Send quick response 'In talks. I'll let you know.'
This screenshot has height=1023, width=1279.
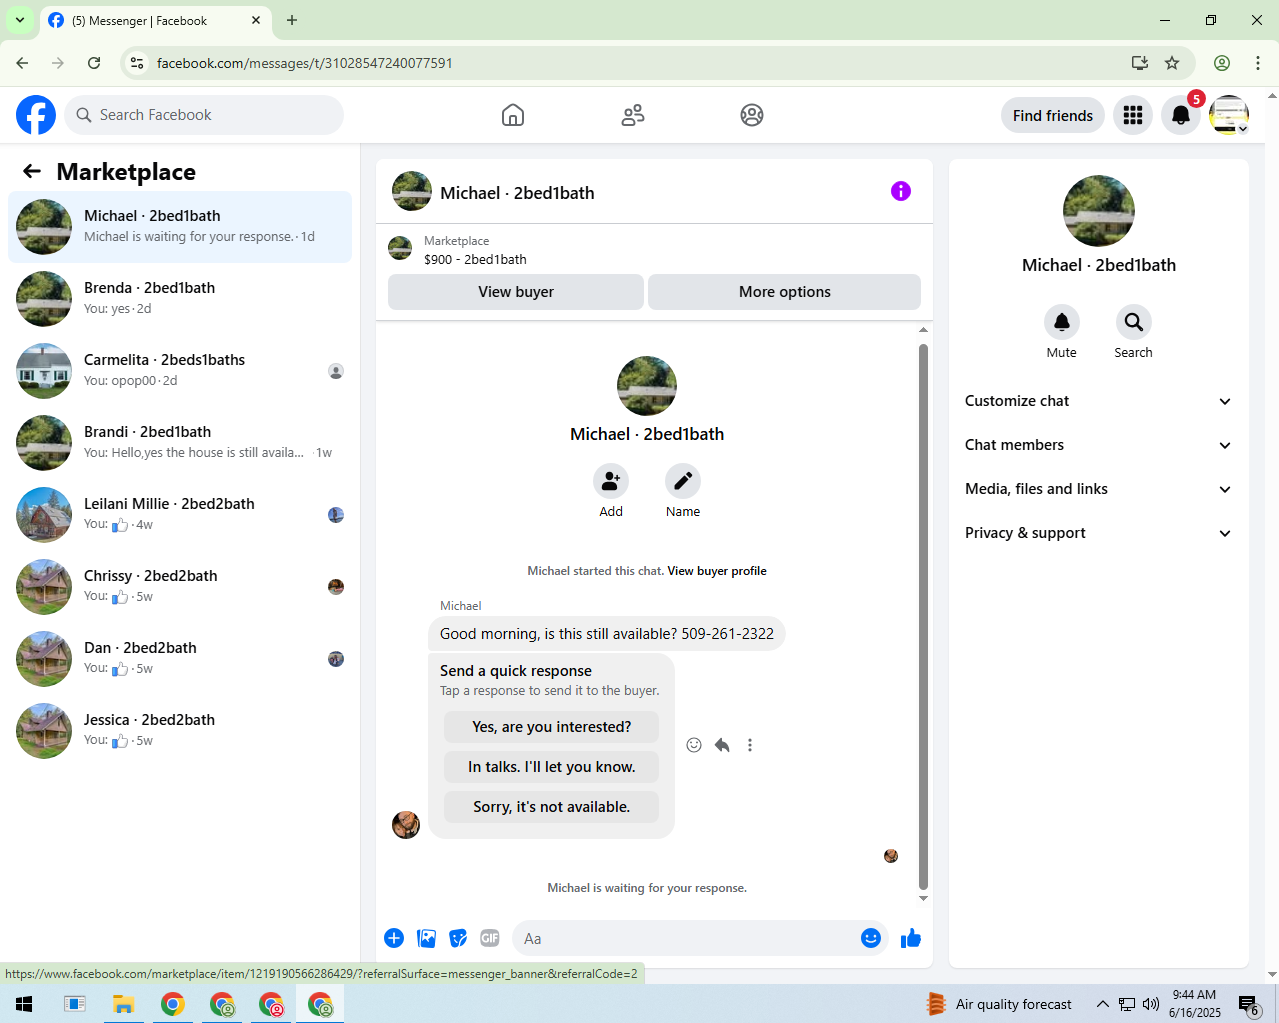coord(552,767)
